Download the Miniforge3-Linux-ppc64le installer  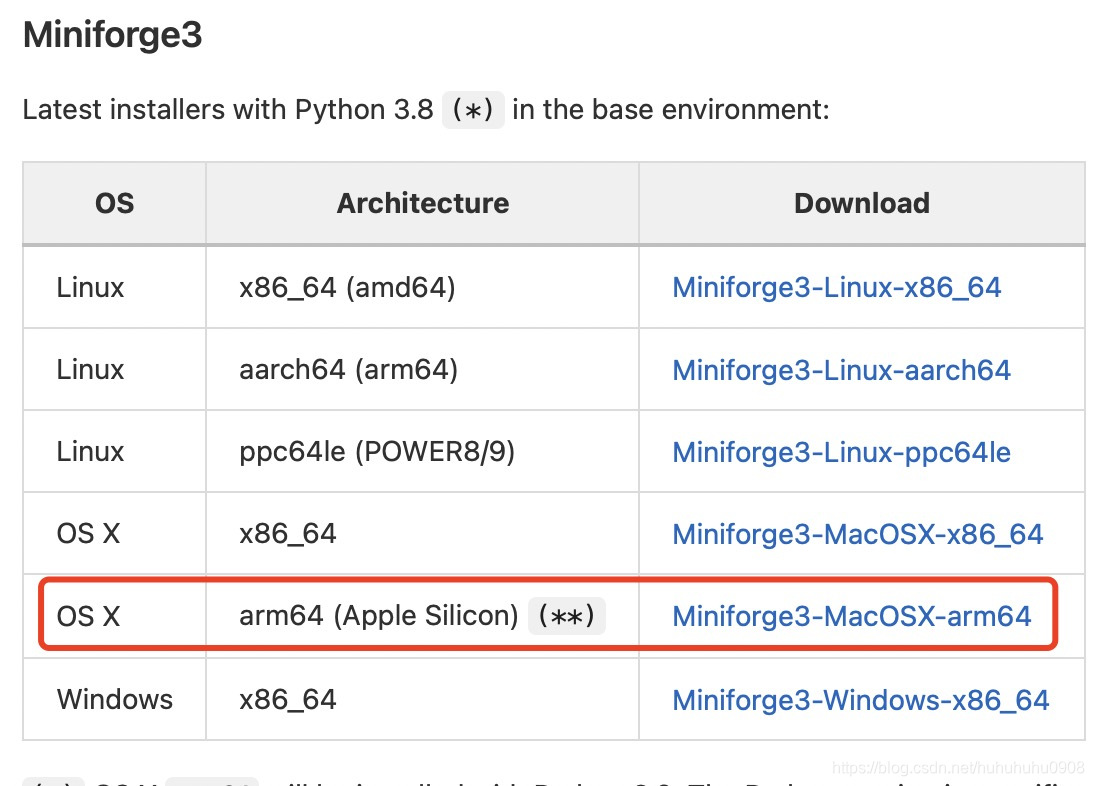point(841,452)
